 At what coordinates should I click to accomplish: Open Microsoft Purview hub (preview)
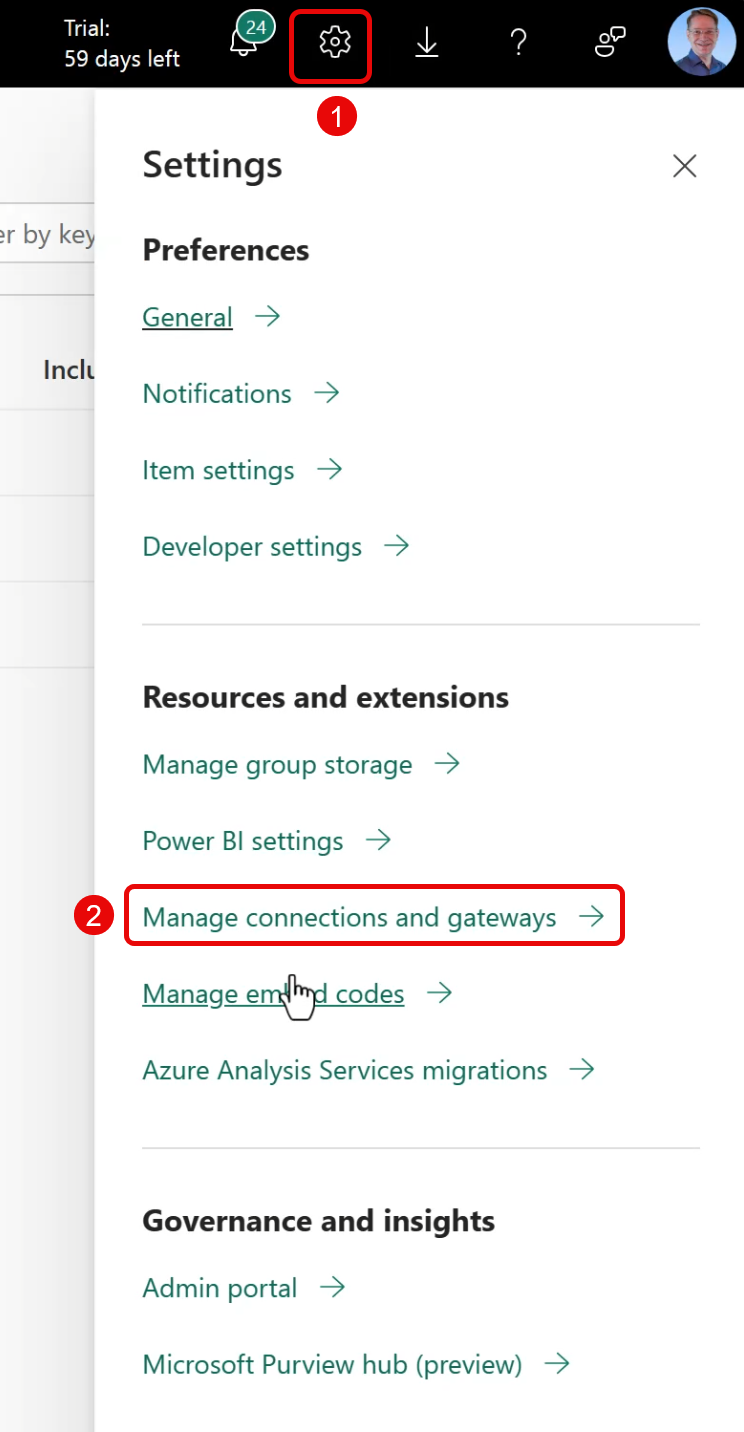332,1365
